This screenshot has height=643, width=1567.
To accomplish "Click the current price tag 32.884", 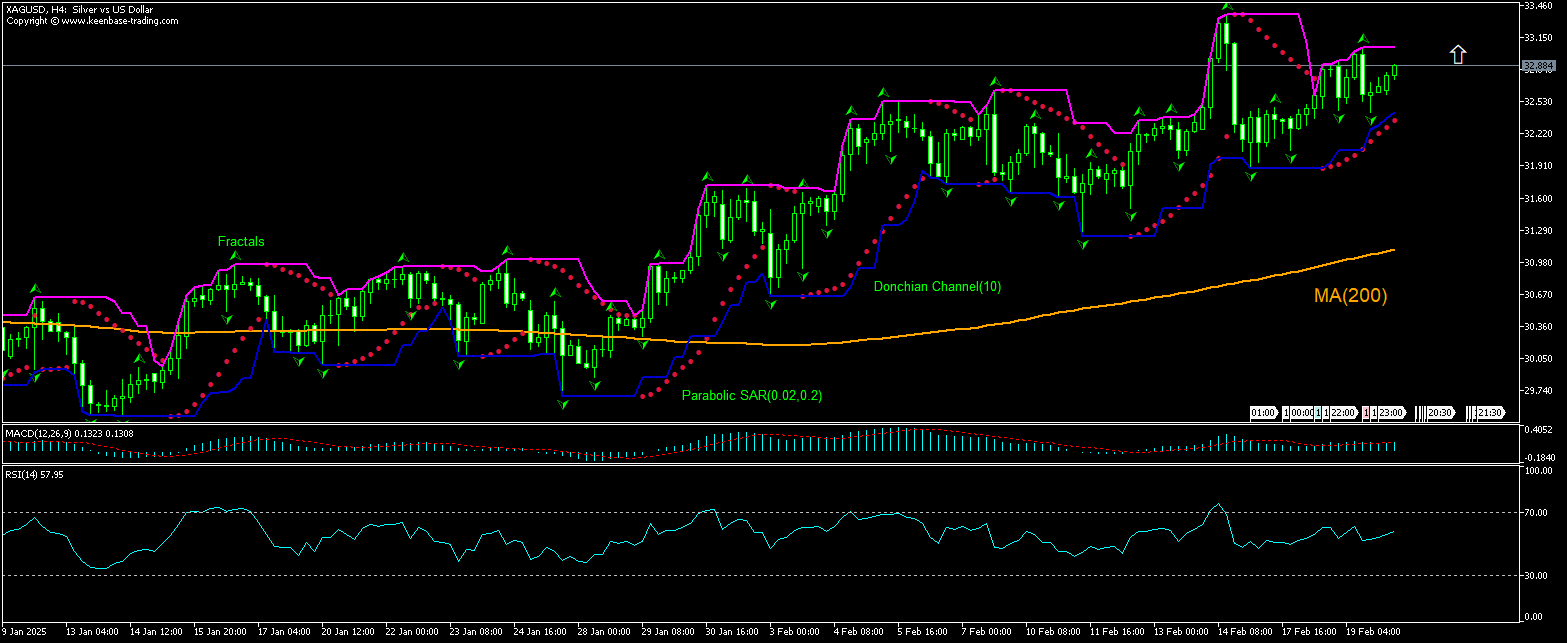I will pyautogui.click(x=1537, y=66).
